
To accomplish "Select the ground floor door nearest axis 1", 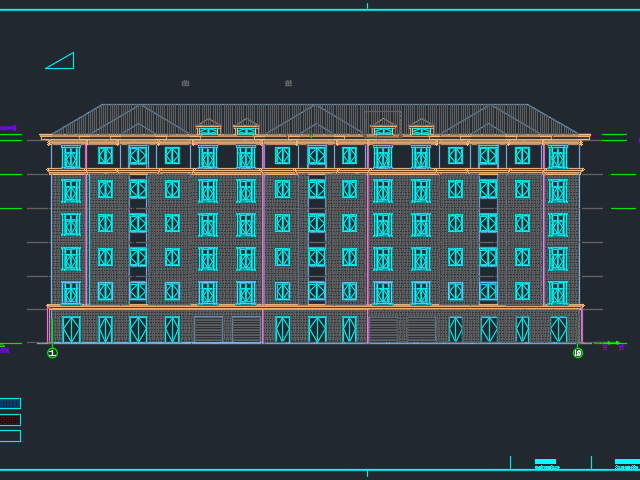I will click(x=71, y=329).
